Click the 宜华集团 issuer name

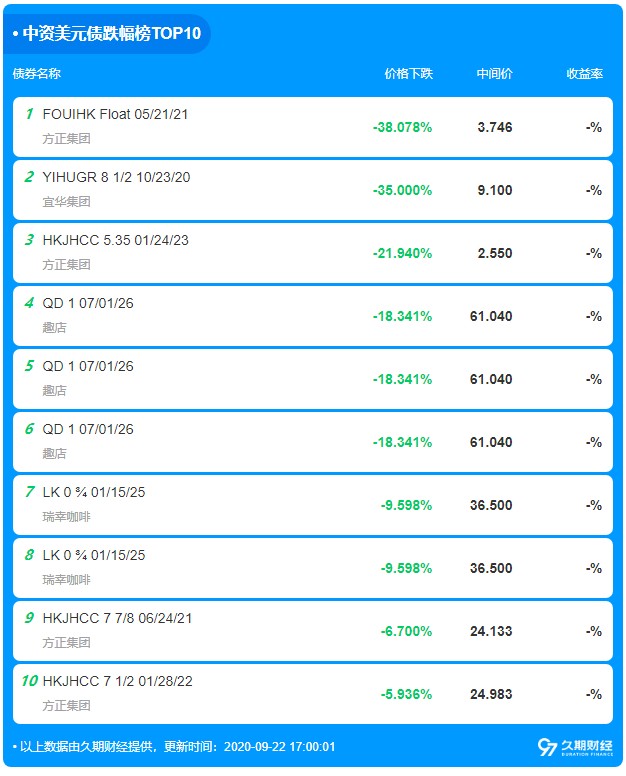click(66, 201)
